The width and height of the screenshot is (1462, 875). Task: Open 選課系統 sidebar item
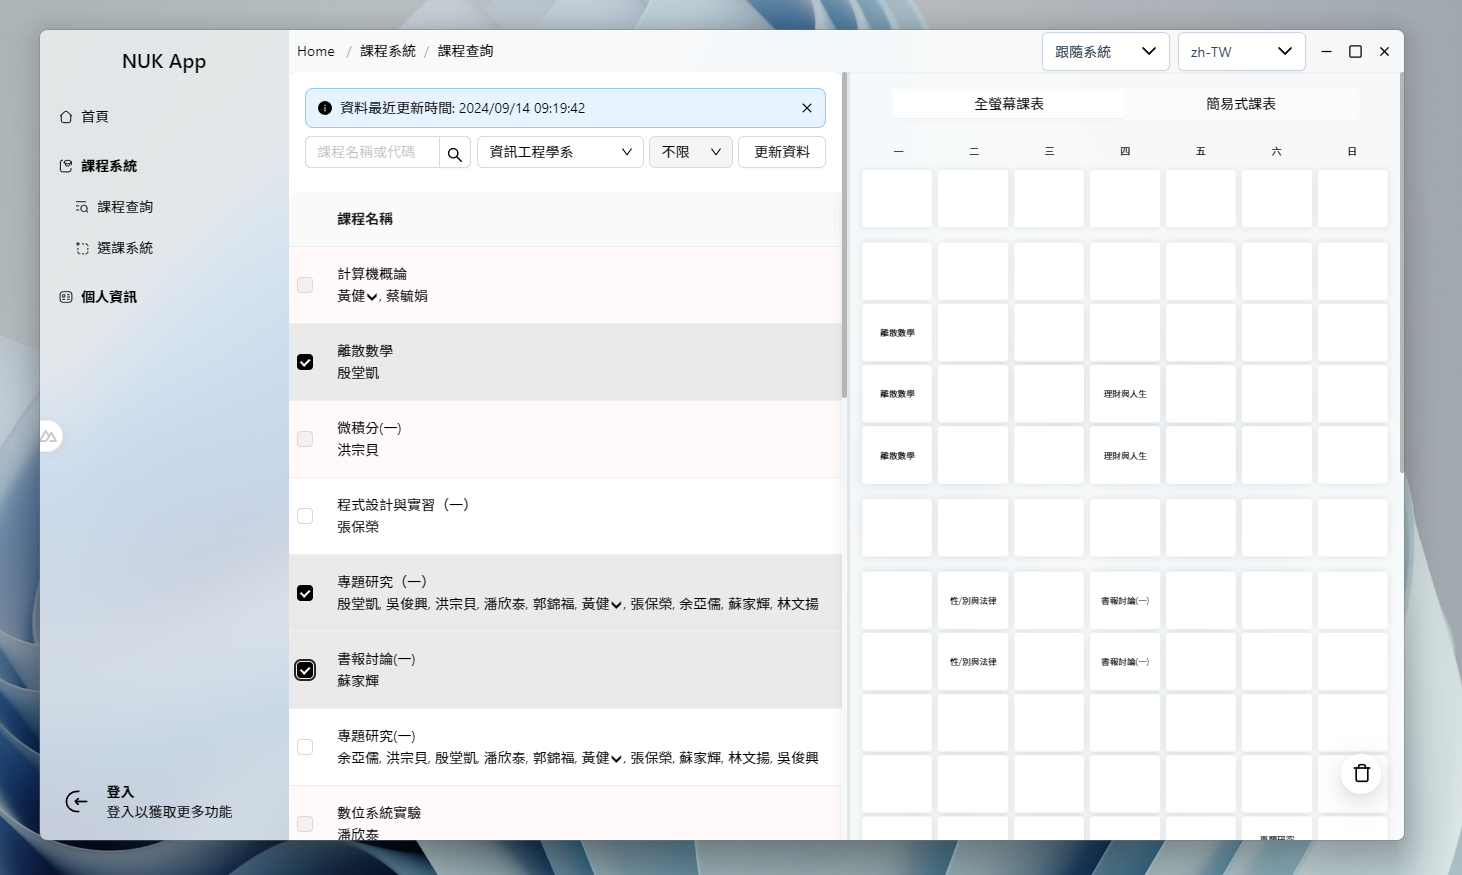tap(115, 248)
